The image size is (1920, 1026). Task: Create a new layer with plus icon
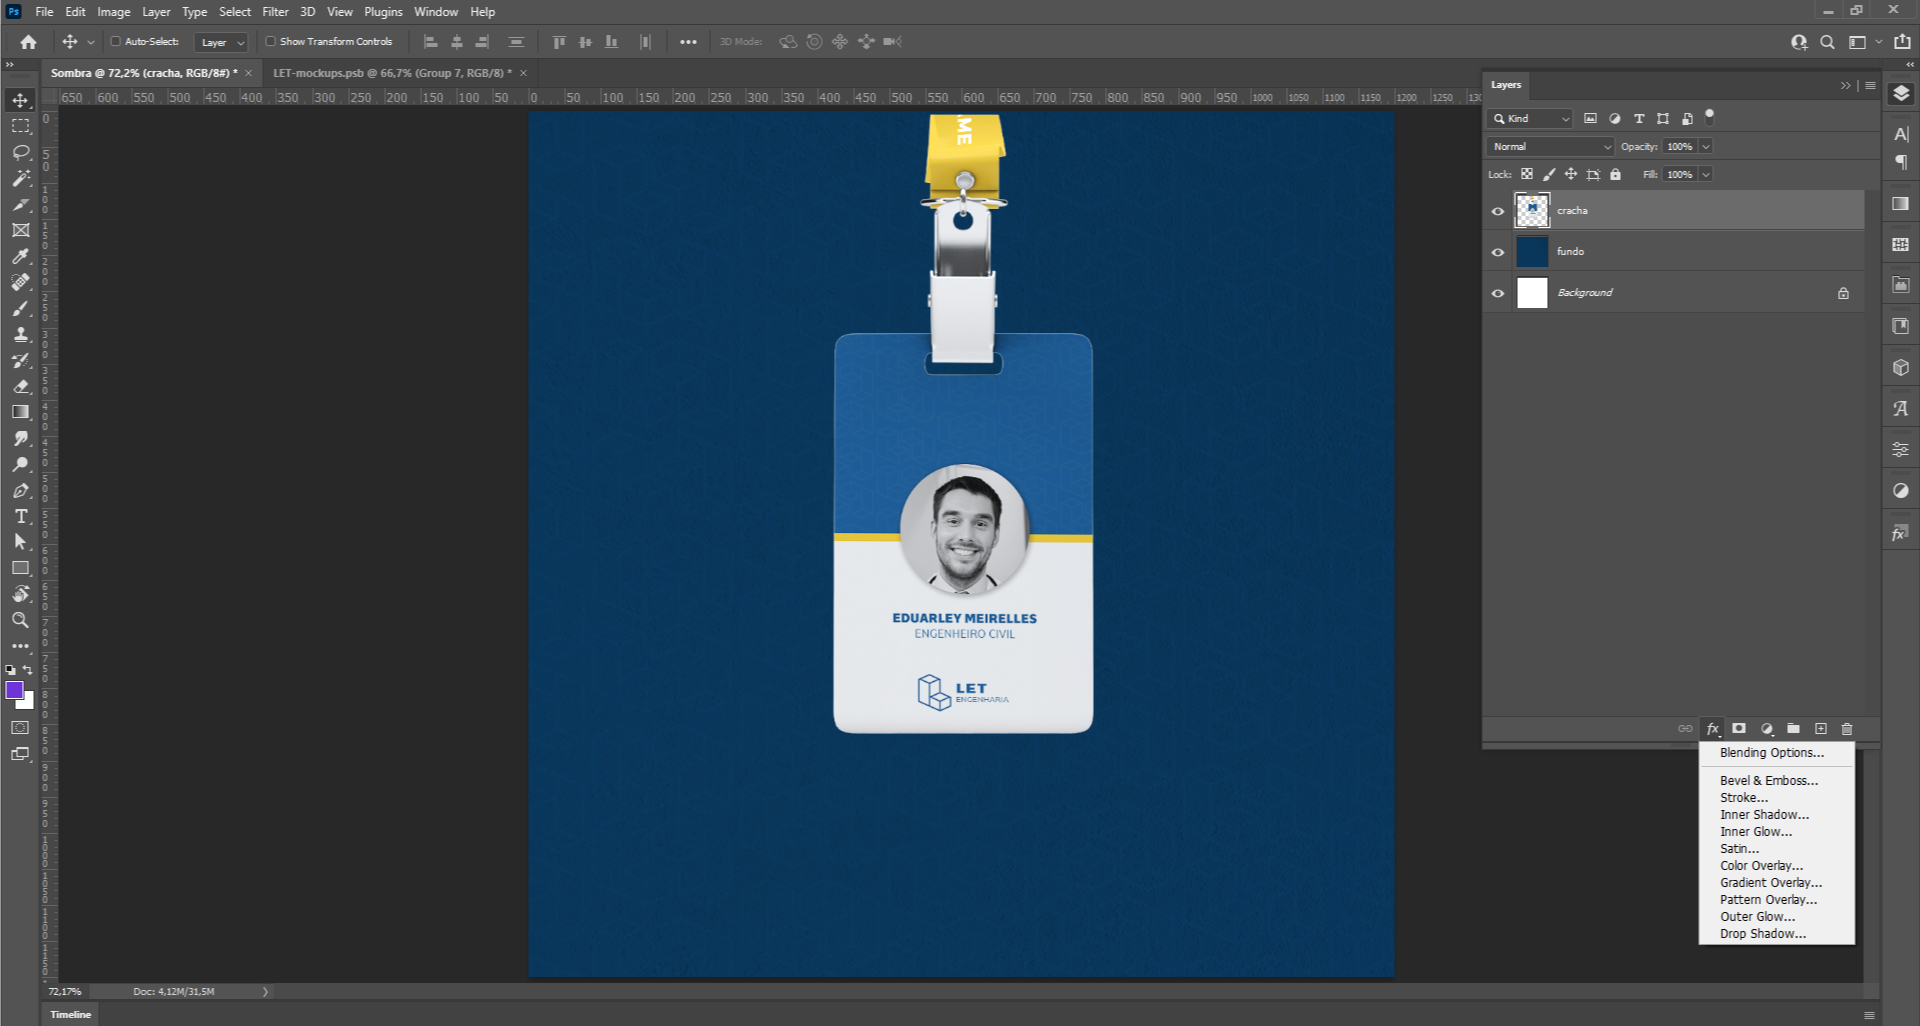pos(1820,729)
